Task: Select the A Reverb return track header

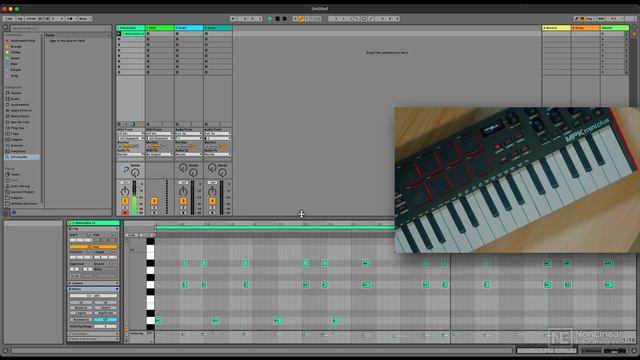Action: tap(556, 28)
